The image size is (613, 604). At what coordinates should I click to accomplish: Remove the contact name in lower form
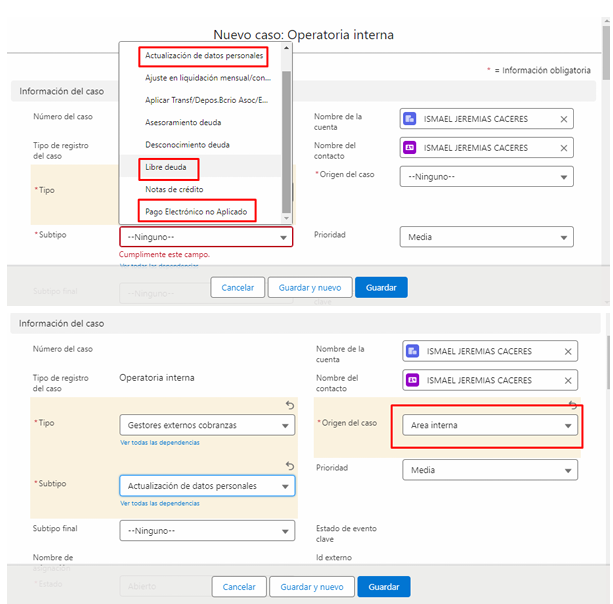pyautogui.click(x=567, y=381)
